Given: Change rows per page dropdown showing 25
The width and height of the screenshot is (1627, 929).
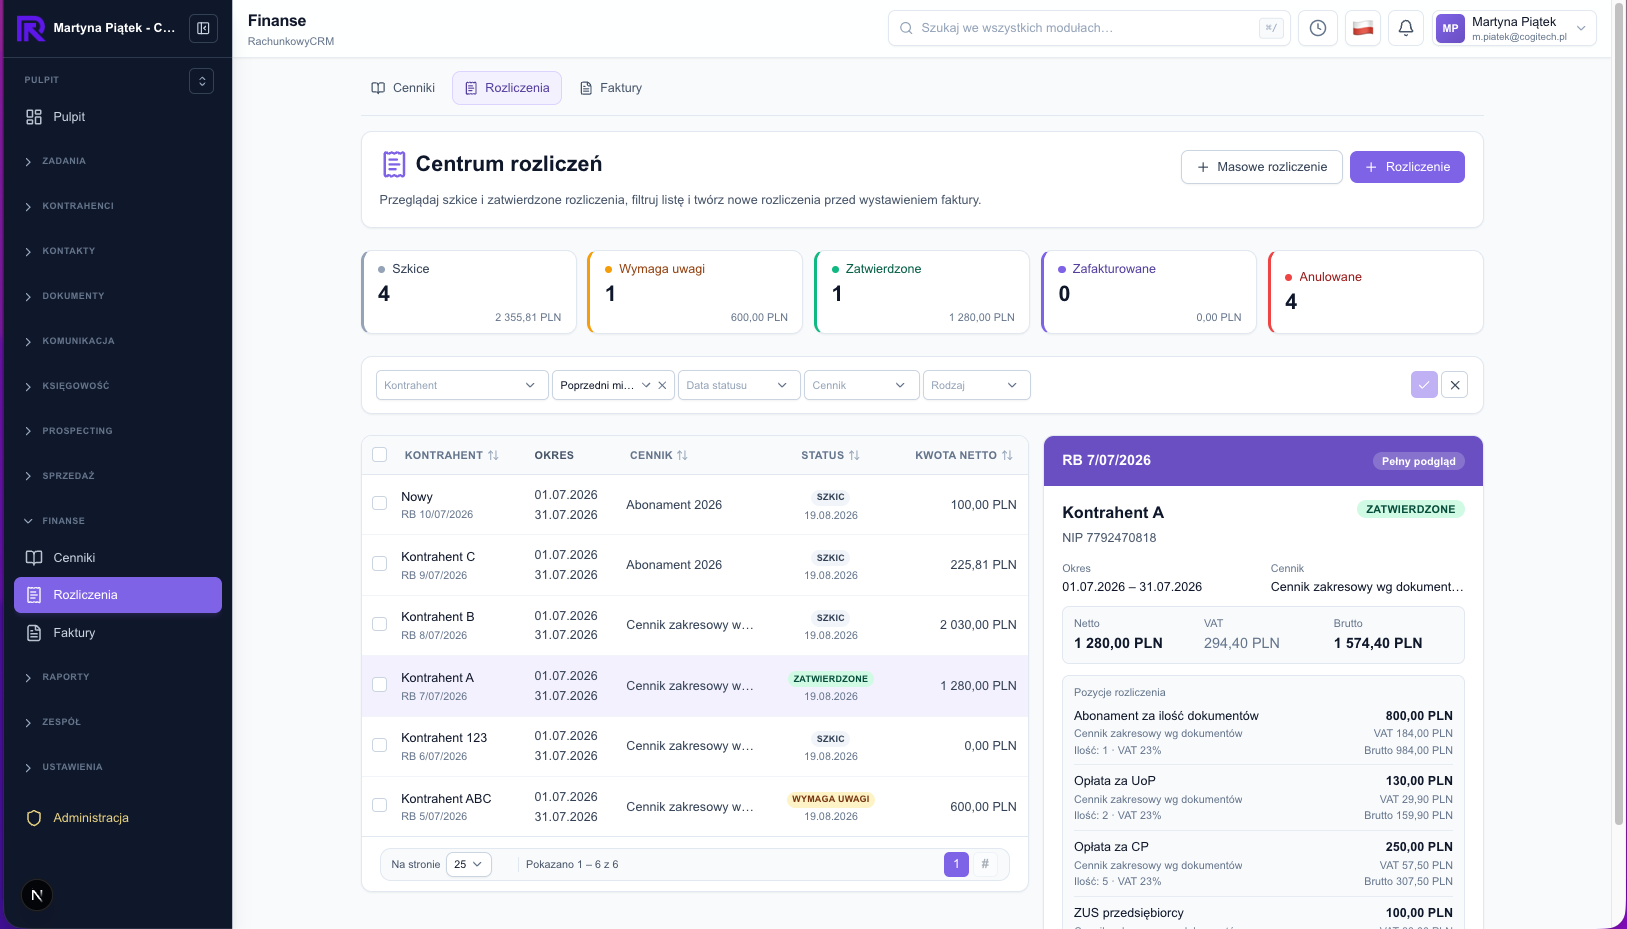Looking at the screenshot, I should [x=468, y=864].
